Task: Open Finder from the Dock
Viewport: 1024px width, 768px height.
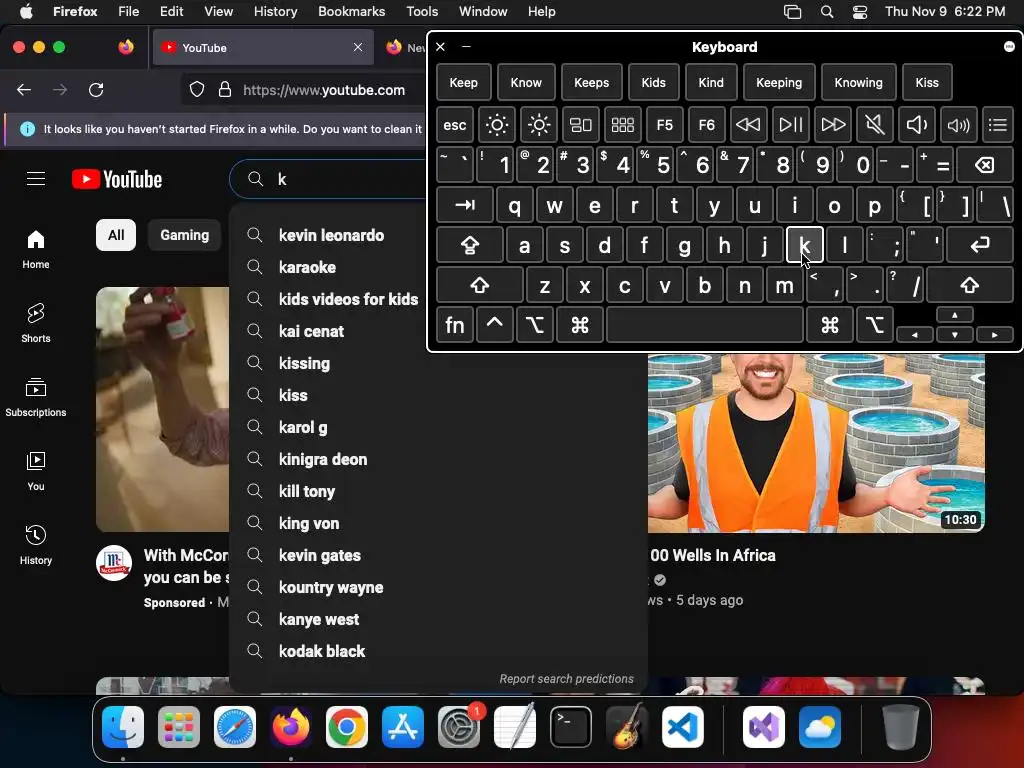Action: (x=123, y=727)
